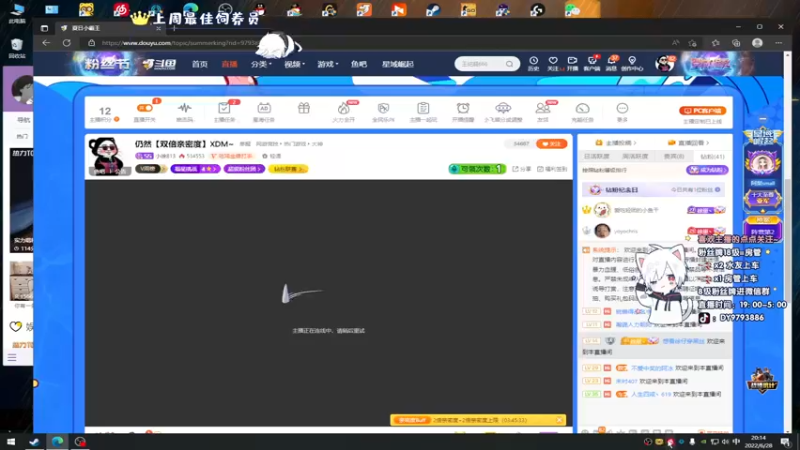The height and width of the screenshot is (450, 800).
Task: Open 鱼吧 in Douyu navigation
Action: 359,64
